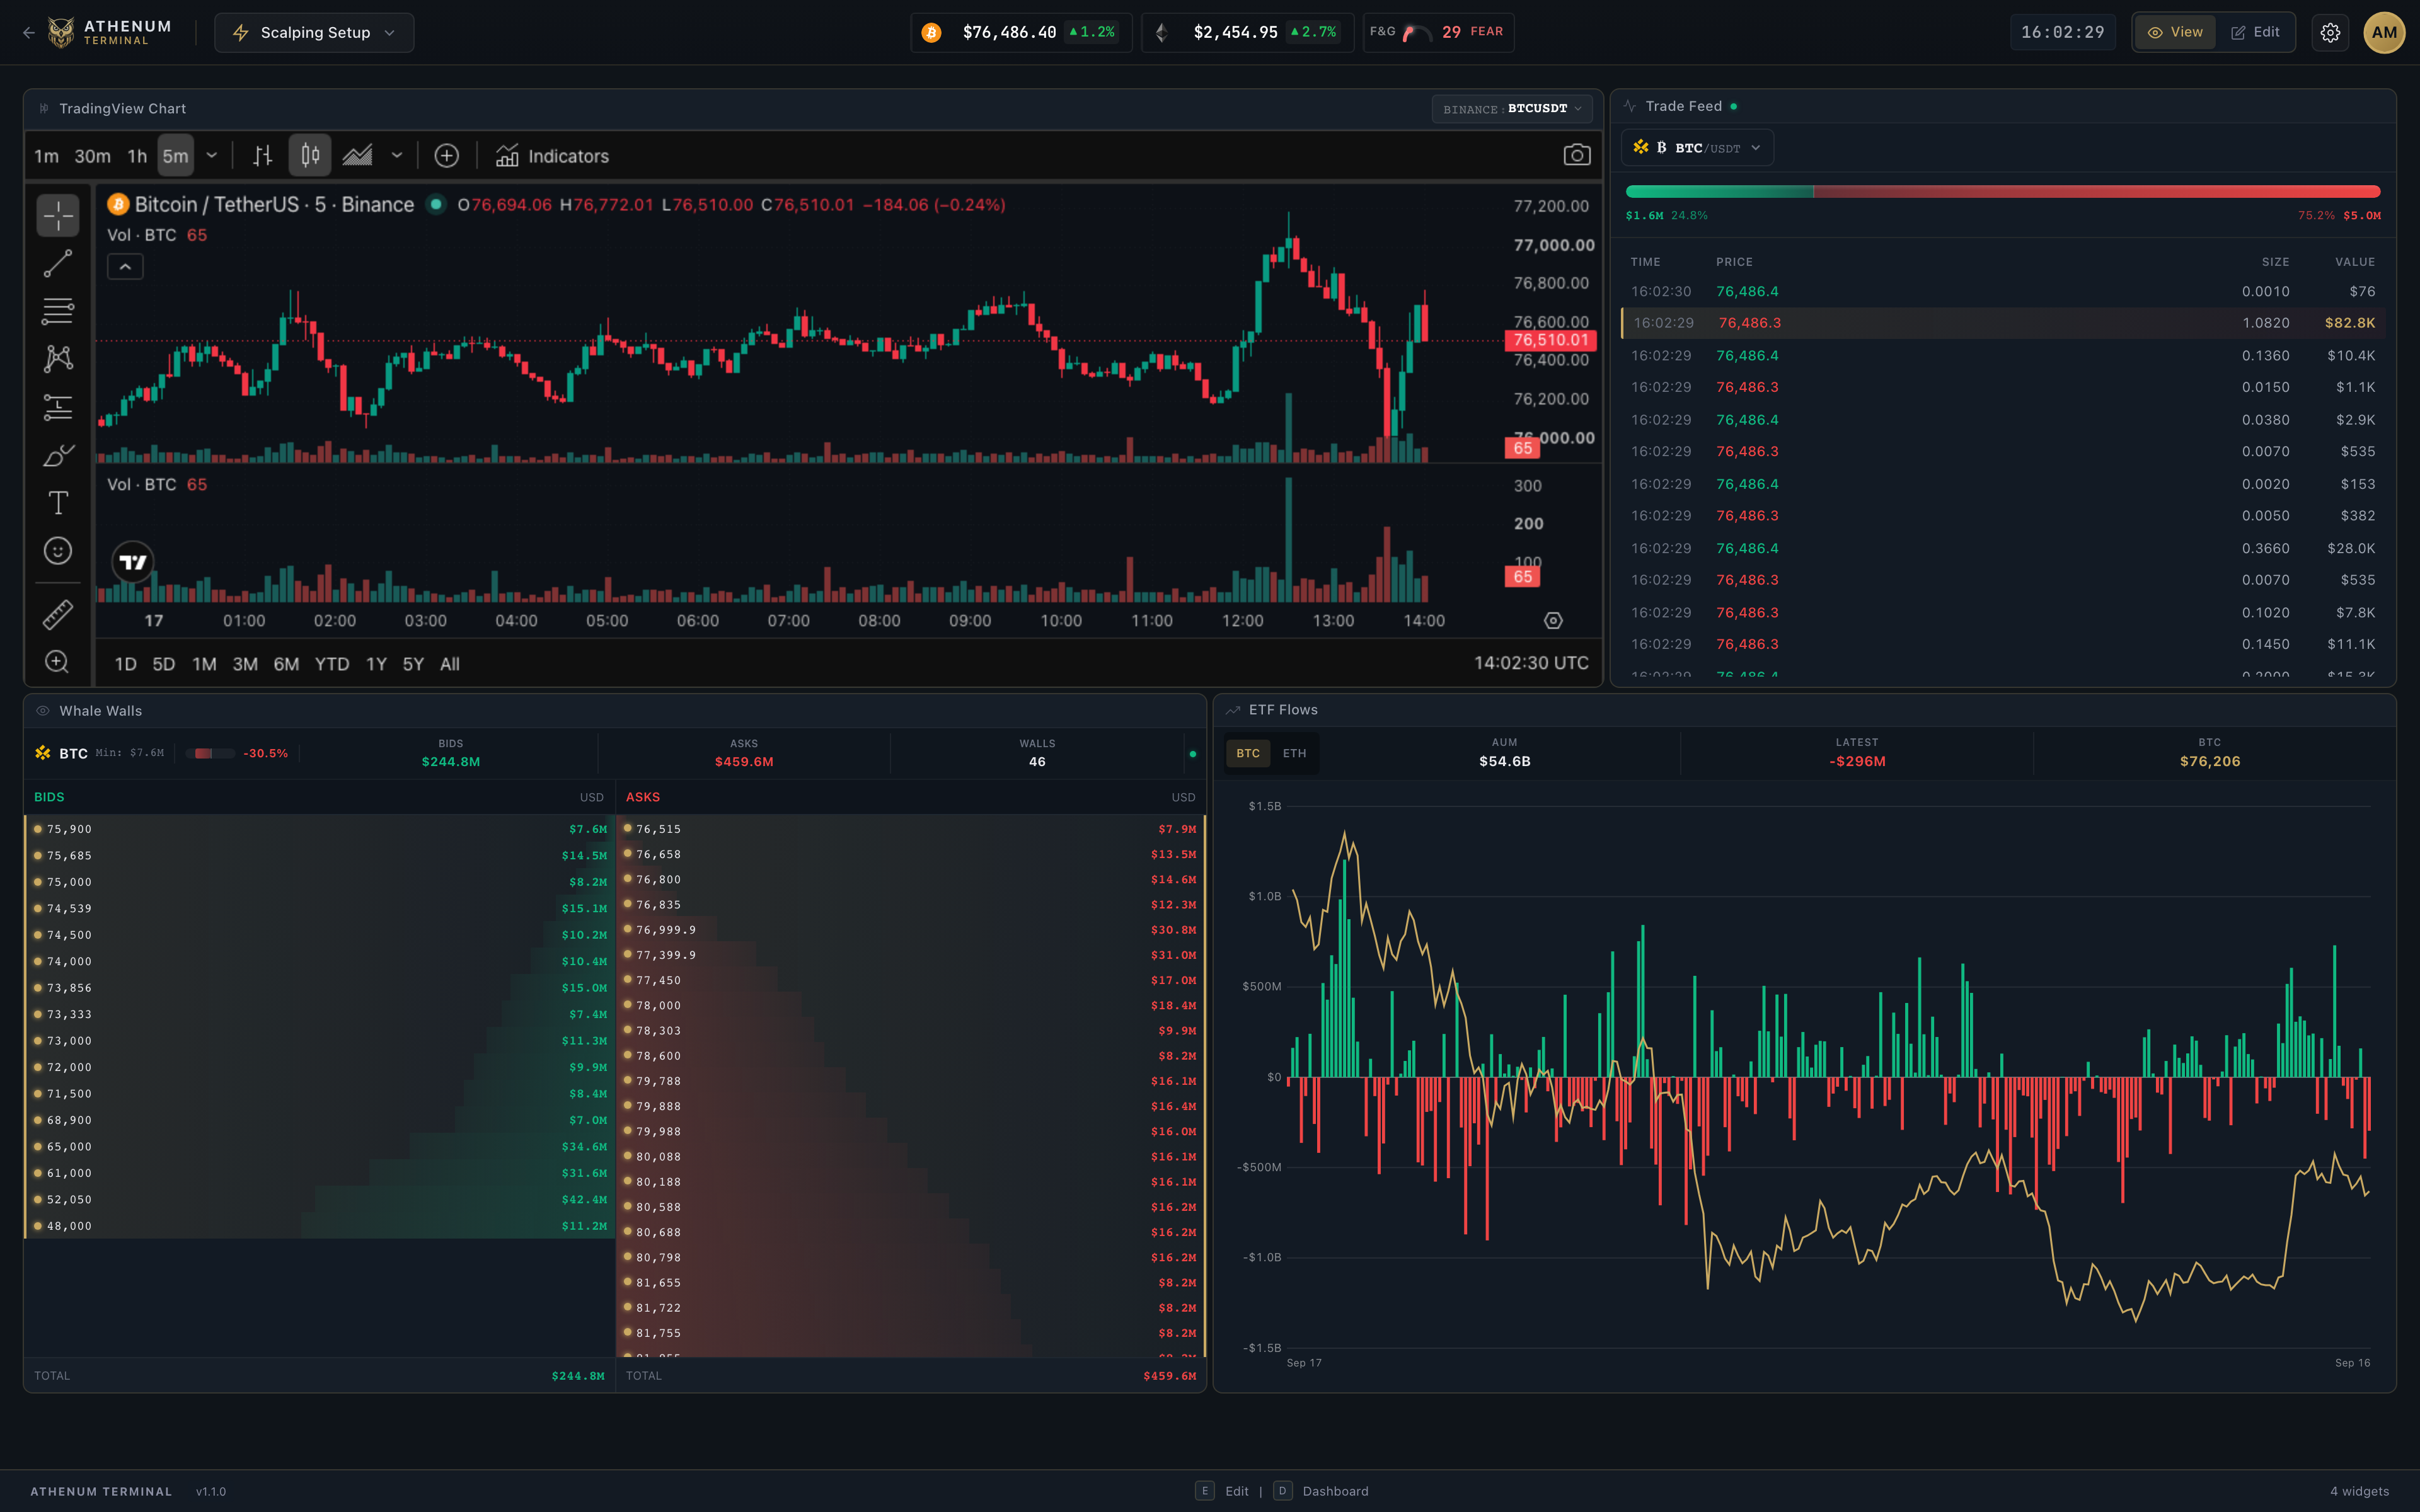Switch dashboard to View mode
Screen dimensions: 2420x1512
point(2175,32)
